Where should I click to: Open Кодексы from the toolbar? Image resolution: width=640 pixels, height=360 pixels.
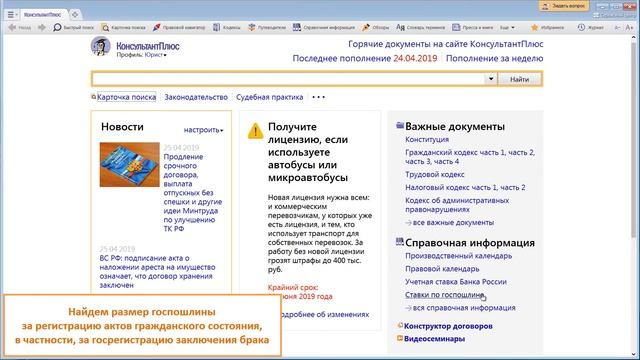(227, 27)
